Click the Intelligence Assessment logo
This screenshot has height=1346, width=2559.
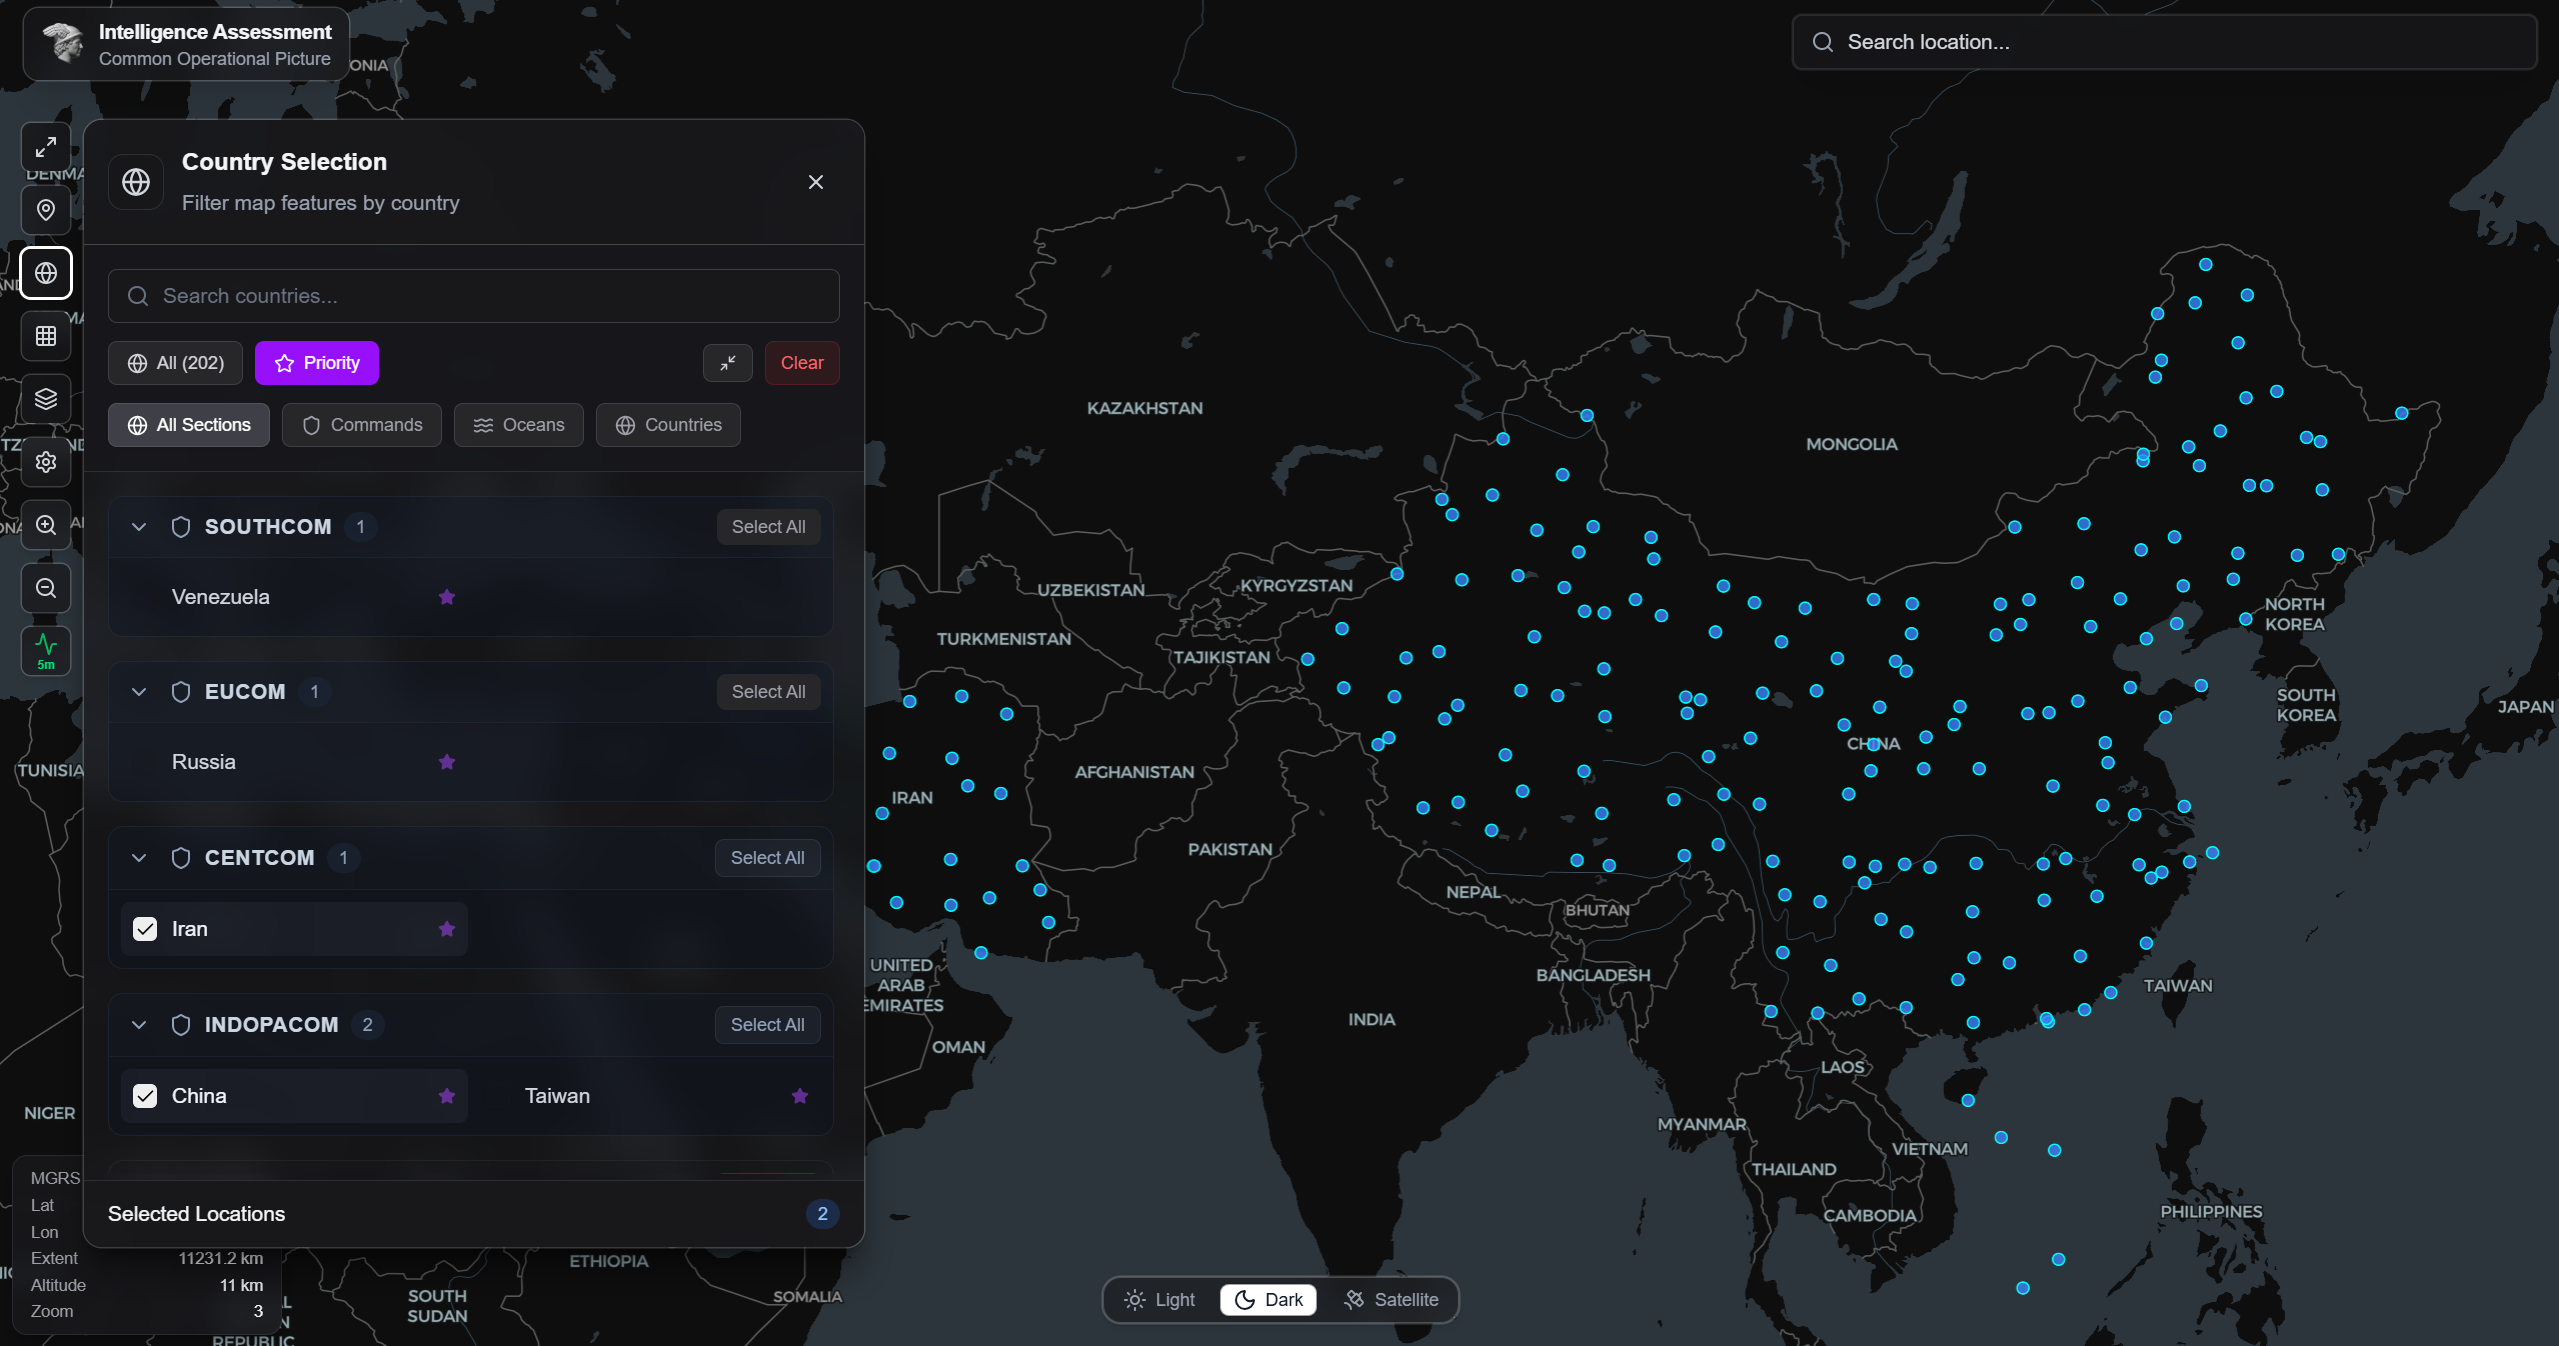point(64,43)
